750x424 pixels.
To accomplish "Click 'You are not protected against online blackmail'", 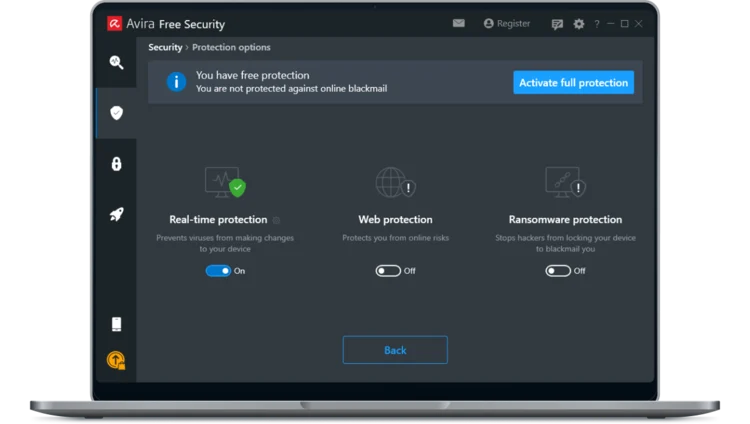I will click(291, 89).
